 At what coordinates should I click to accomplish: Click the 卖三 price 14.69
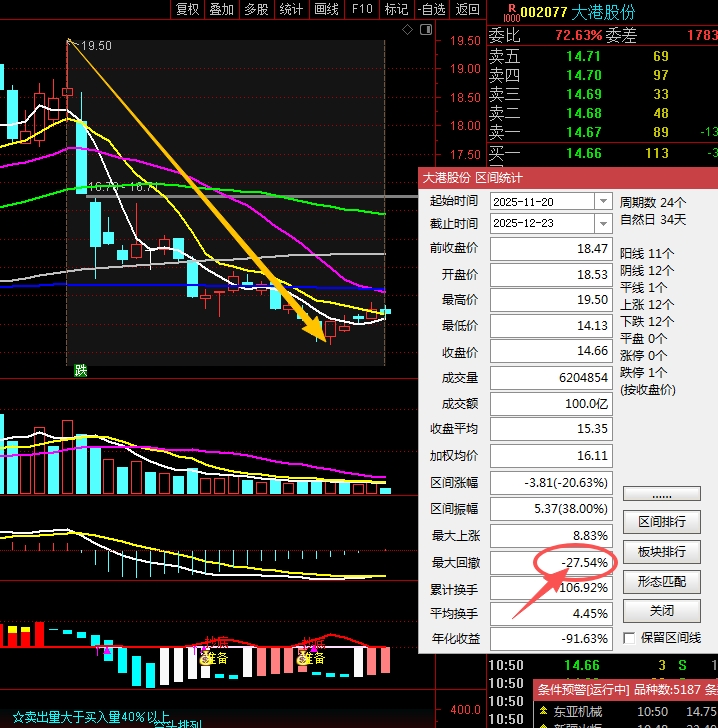click(x=583, y=94)
